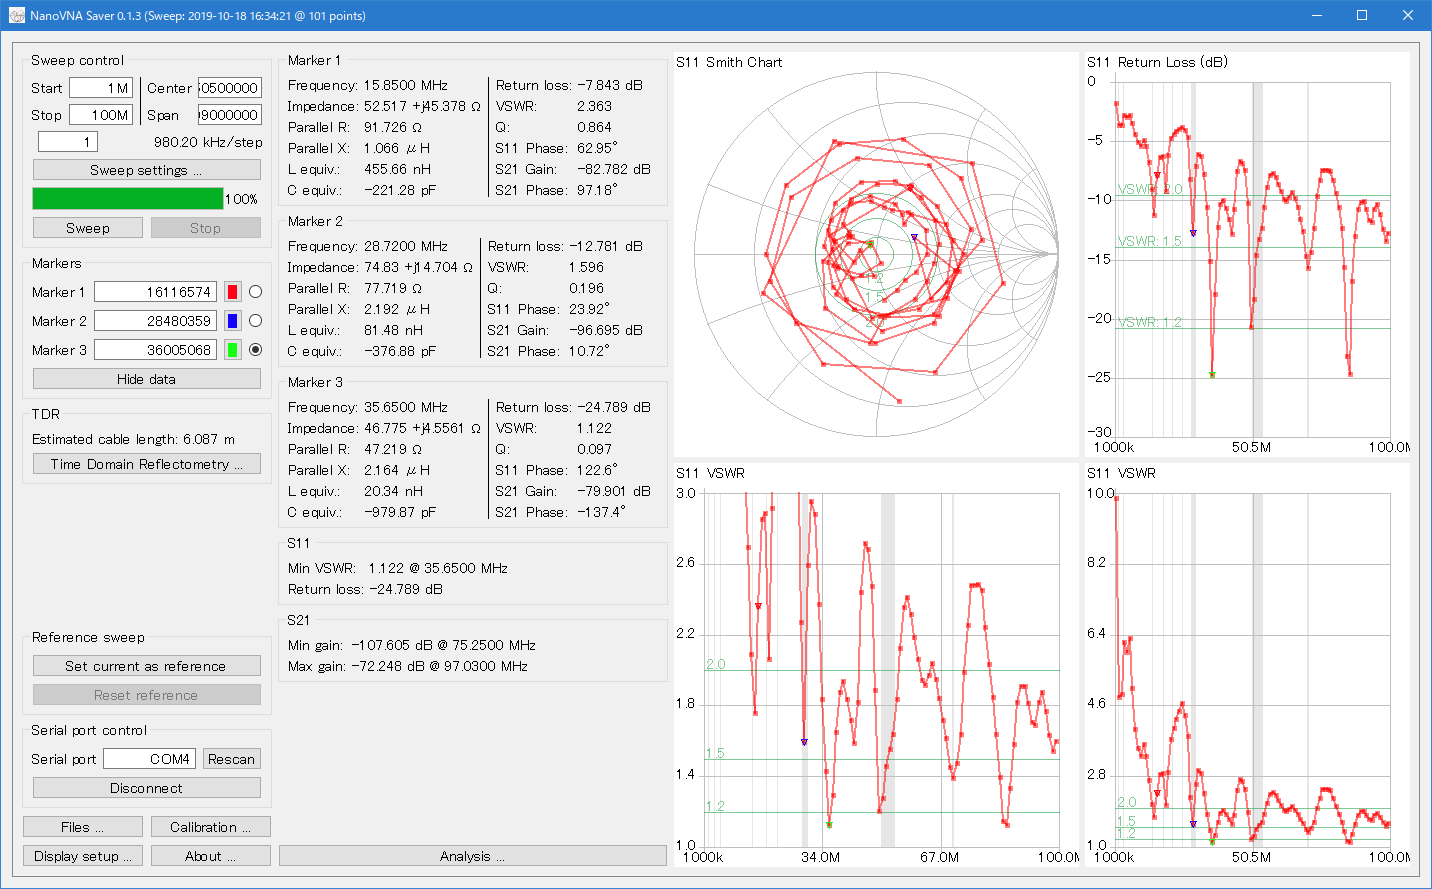This screenshot has width=1432, height=889.
Task: Click Marker 3 'Frequency: 35.6500 MHz' value
Action: click(406, 407)
